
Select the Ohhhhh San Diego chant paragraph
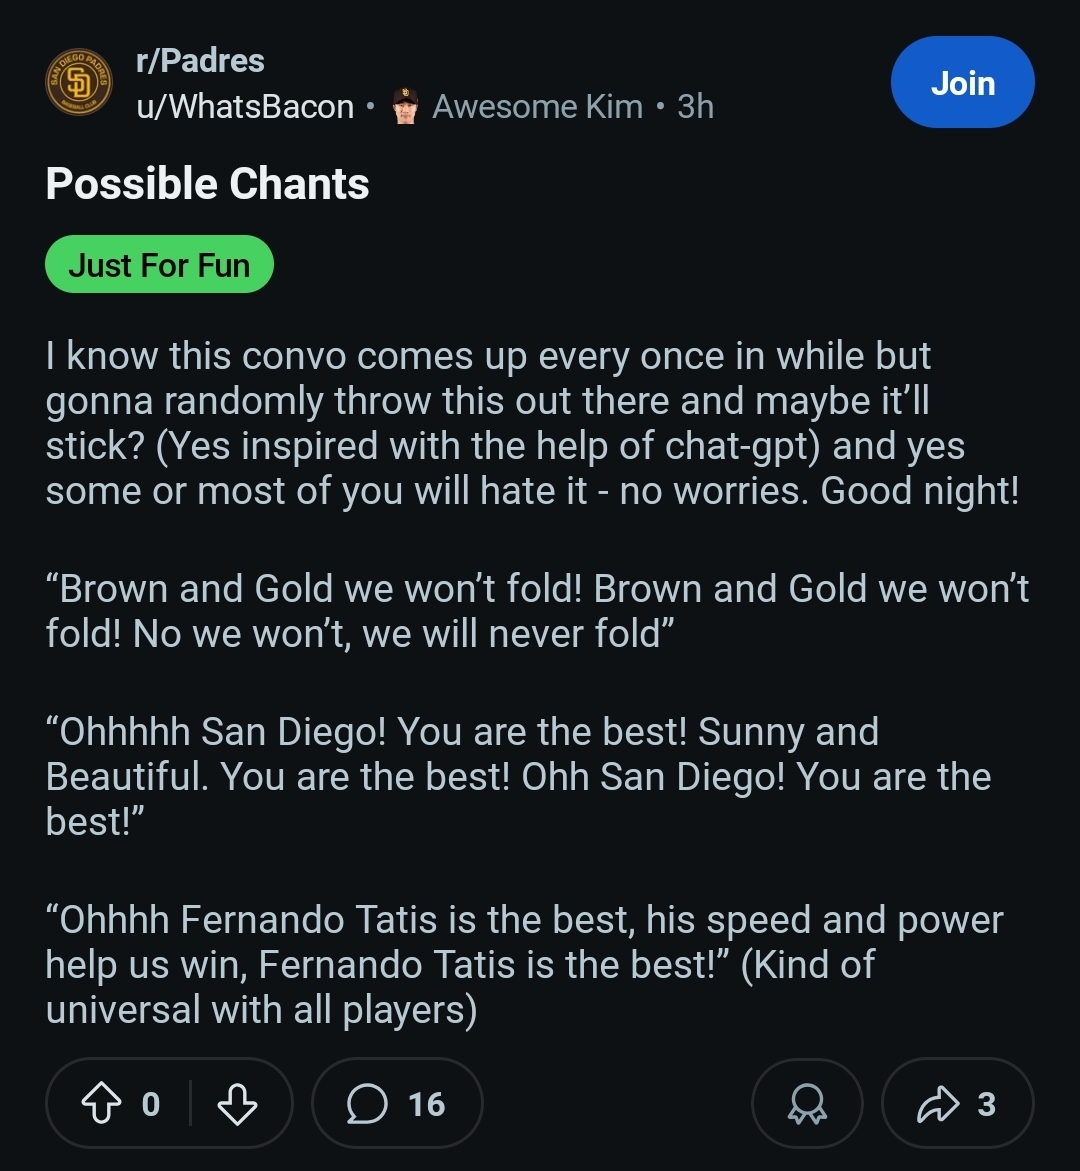518,776
